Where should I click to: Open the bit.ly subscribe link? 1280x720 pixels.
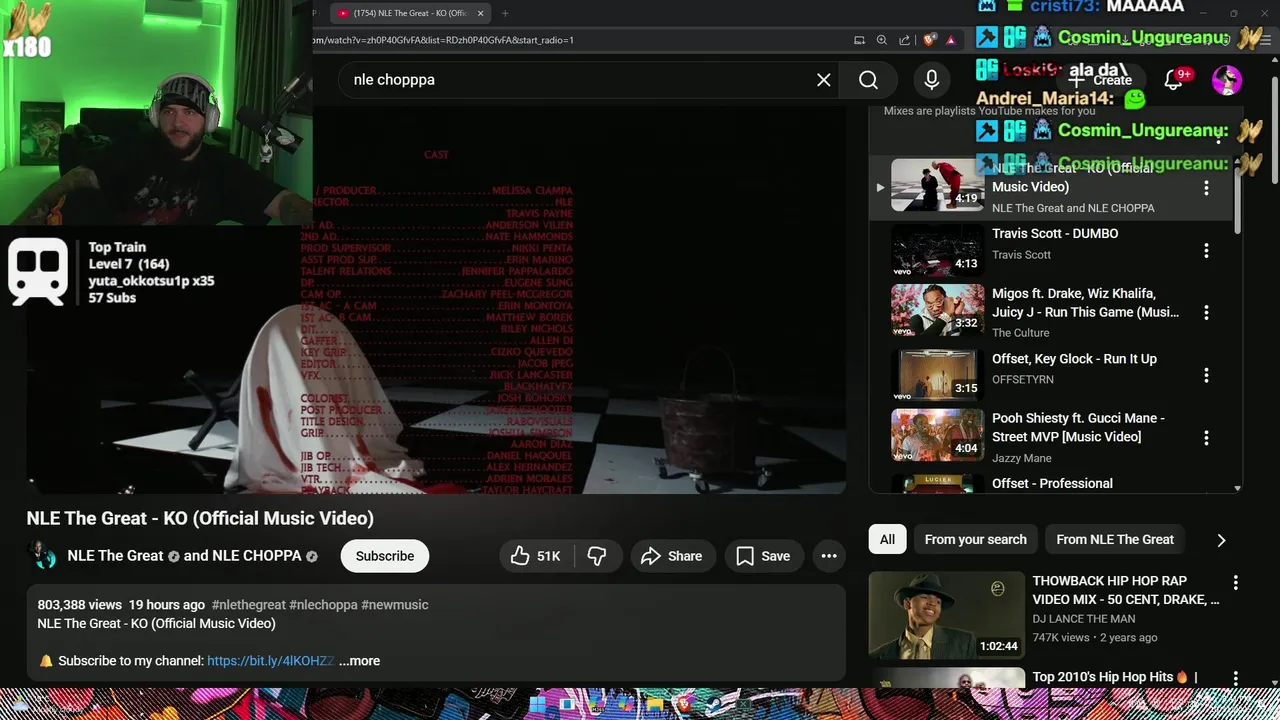point(270,661)
